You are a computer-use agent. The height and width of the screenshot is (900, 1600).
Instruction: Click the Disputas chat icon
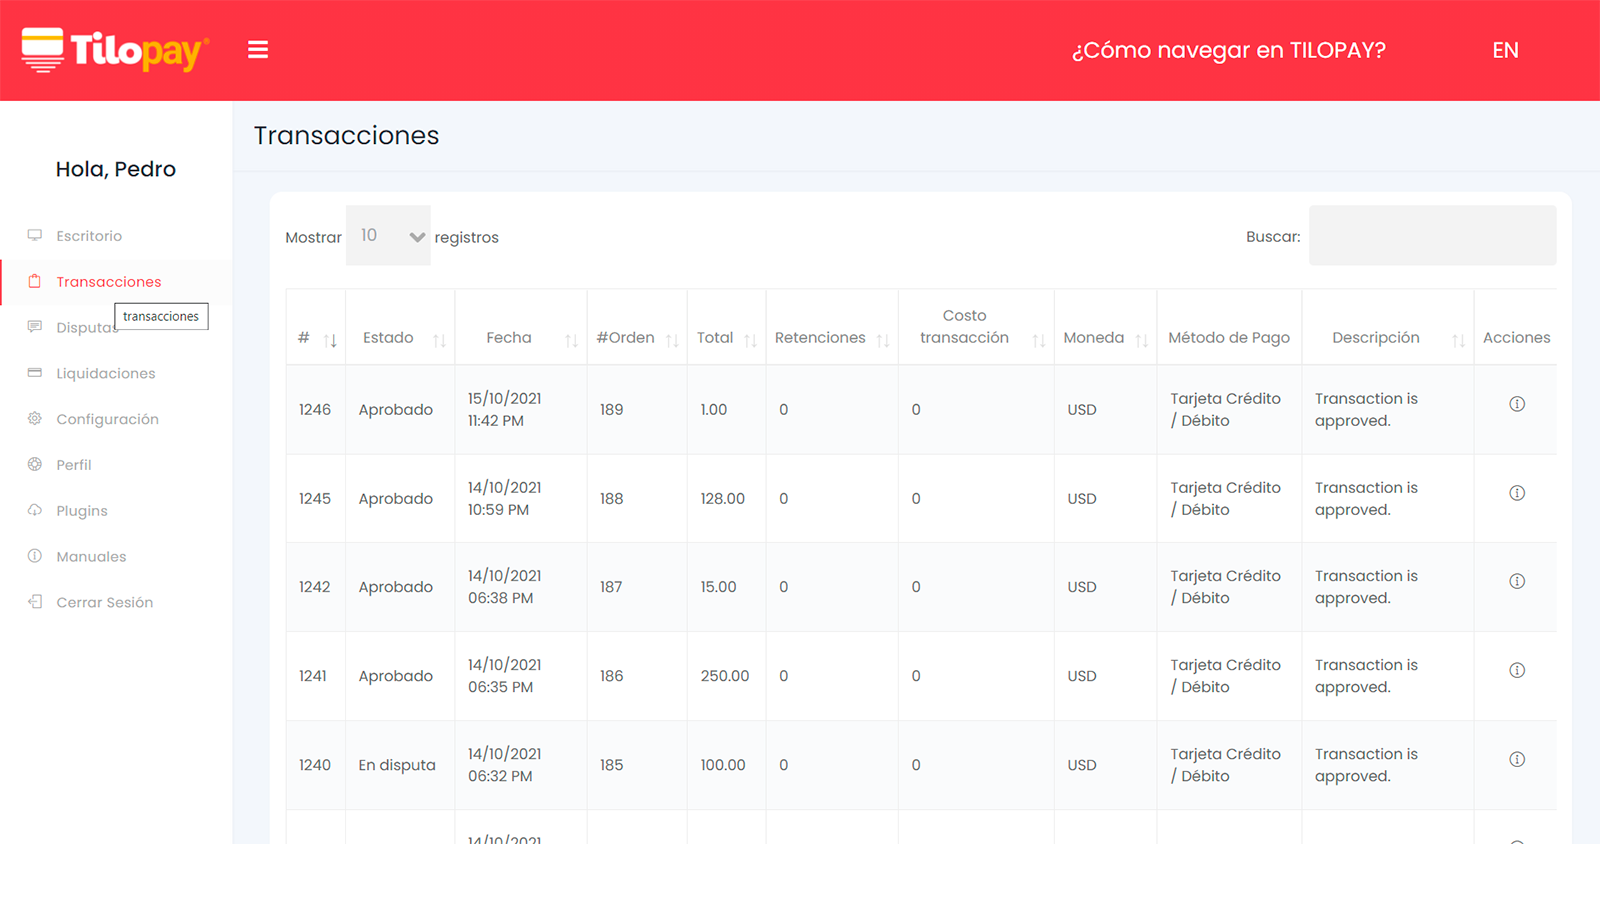click(35, 327)
